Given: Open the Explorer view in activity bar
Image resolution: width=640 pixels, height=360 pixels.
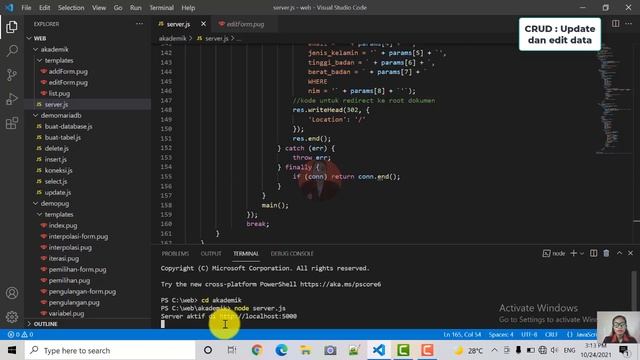Looking at the screenshot, I should 12,27.
